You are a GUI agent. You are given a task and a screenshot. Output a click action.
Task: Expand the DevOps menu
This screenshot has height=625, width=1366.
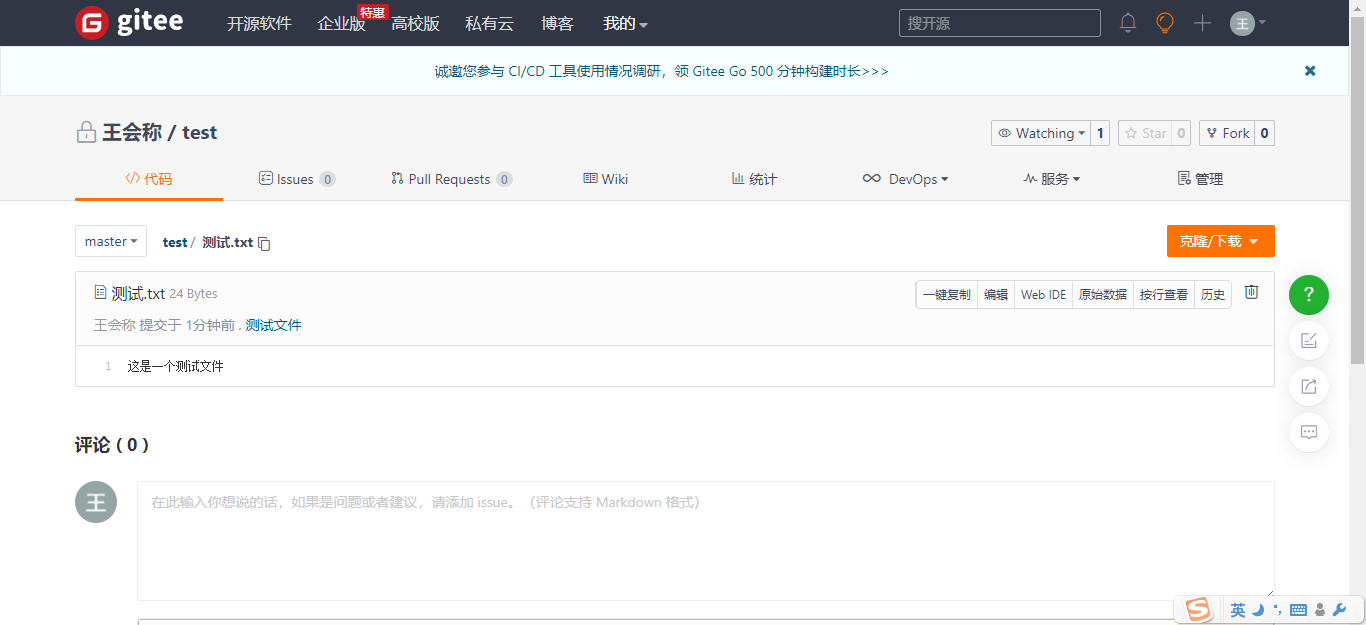point(905,179)
